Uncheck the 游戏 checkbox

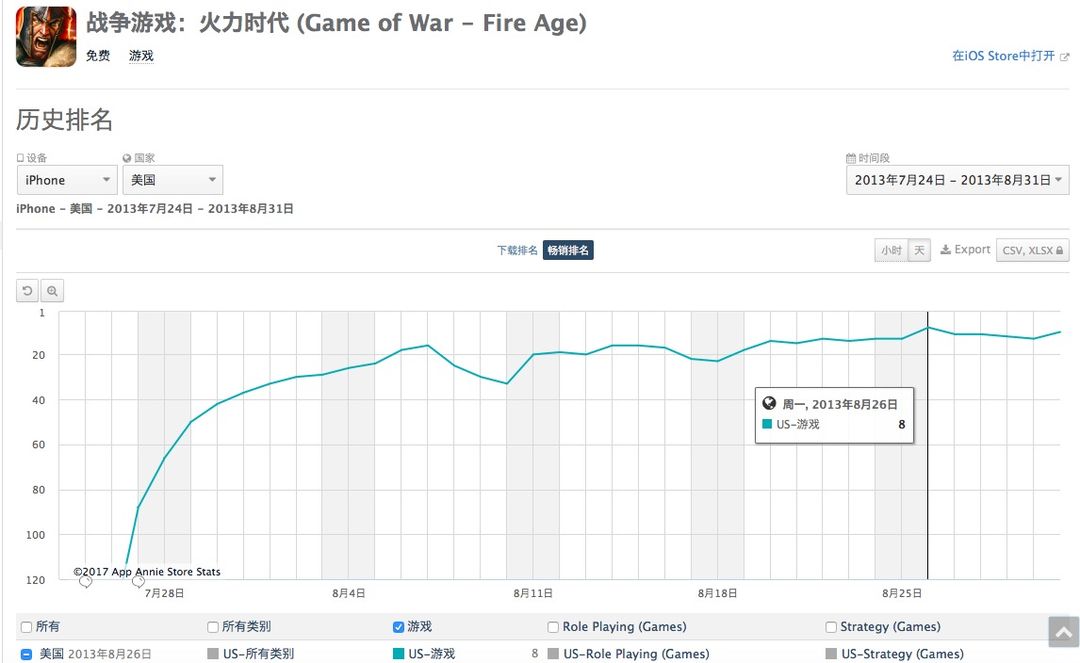398,627
